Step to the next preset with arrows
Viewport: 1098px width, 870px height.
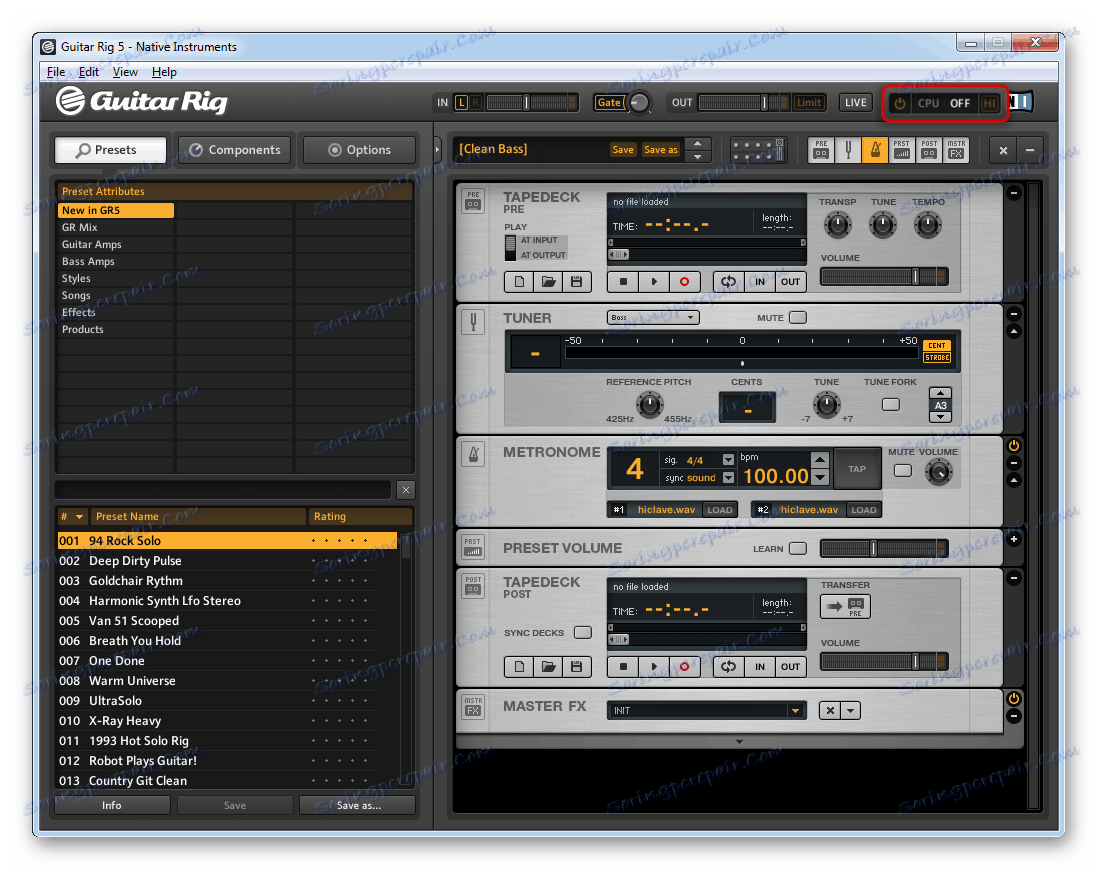[x=697, y=156]
